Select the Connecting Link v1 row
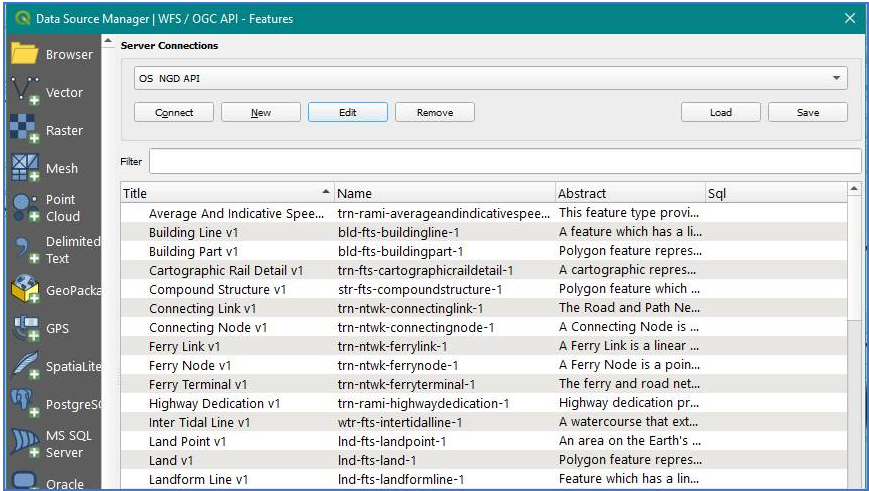869x491 pixels. pos(484,308)
